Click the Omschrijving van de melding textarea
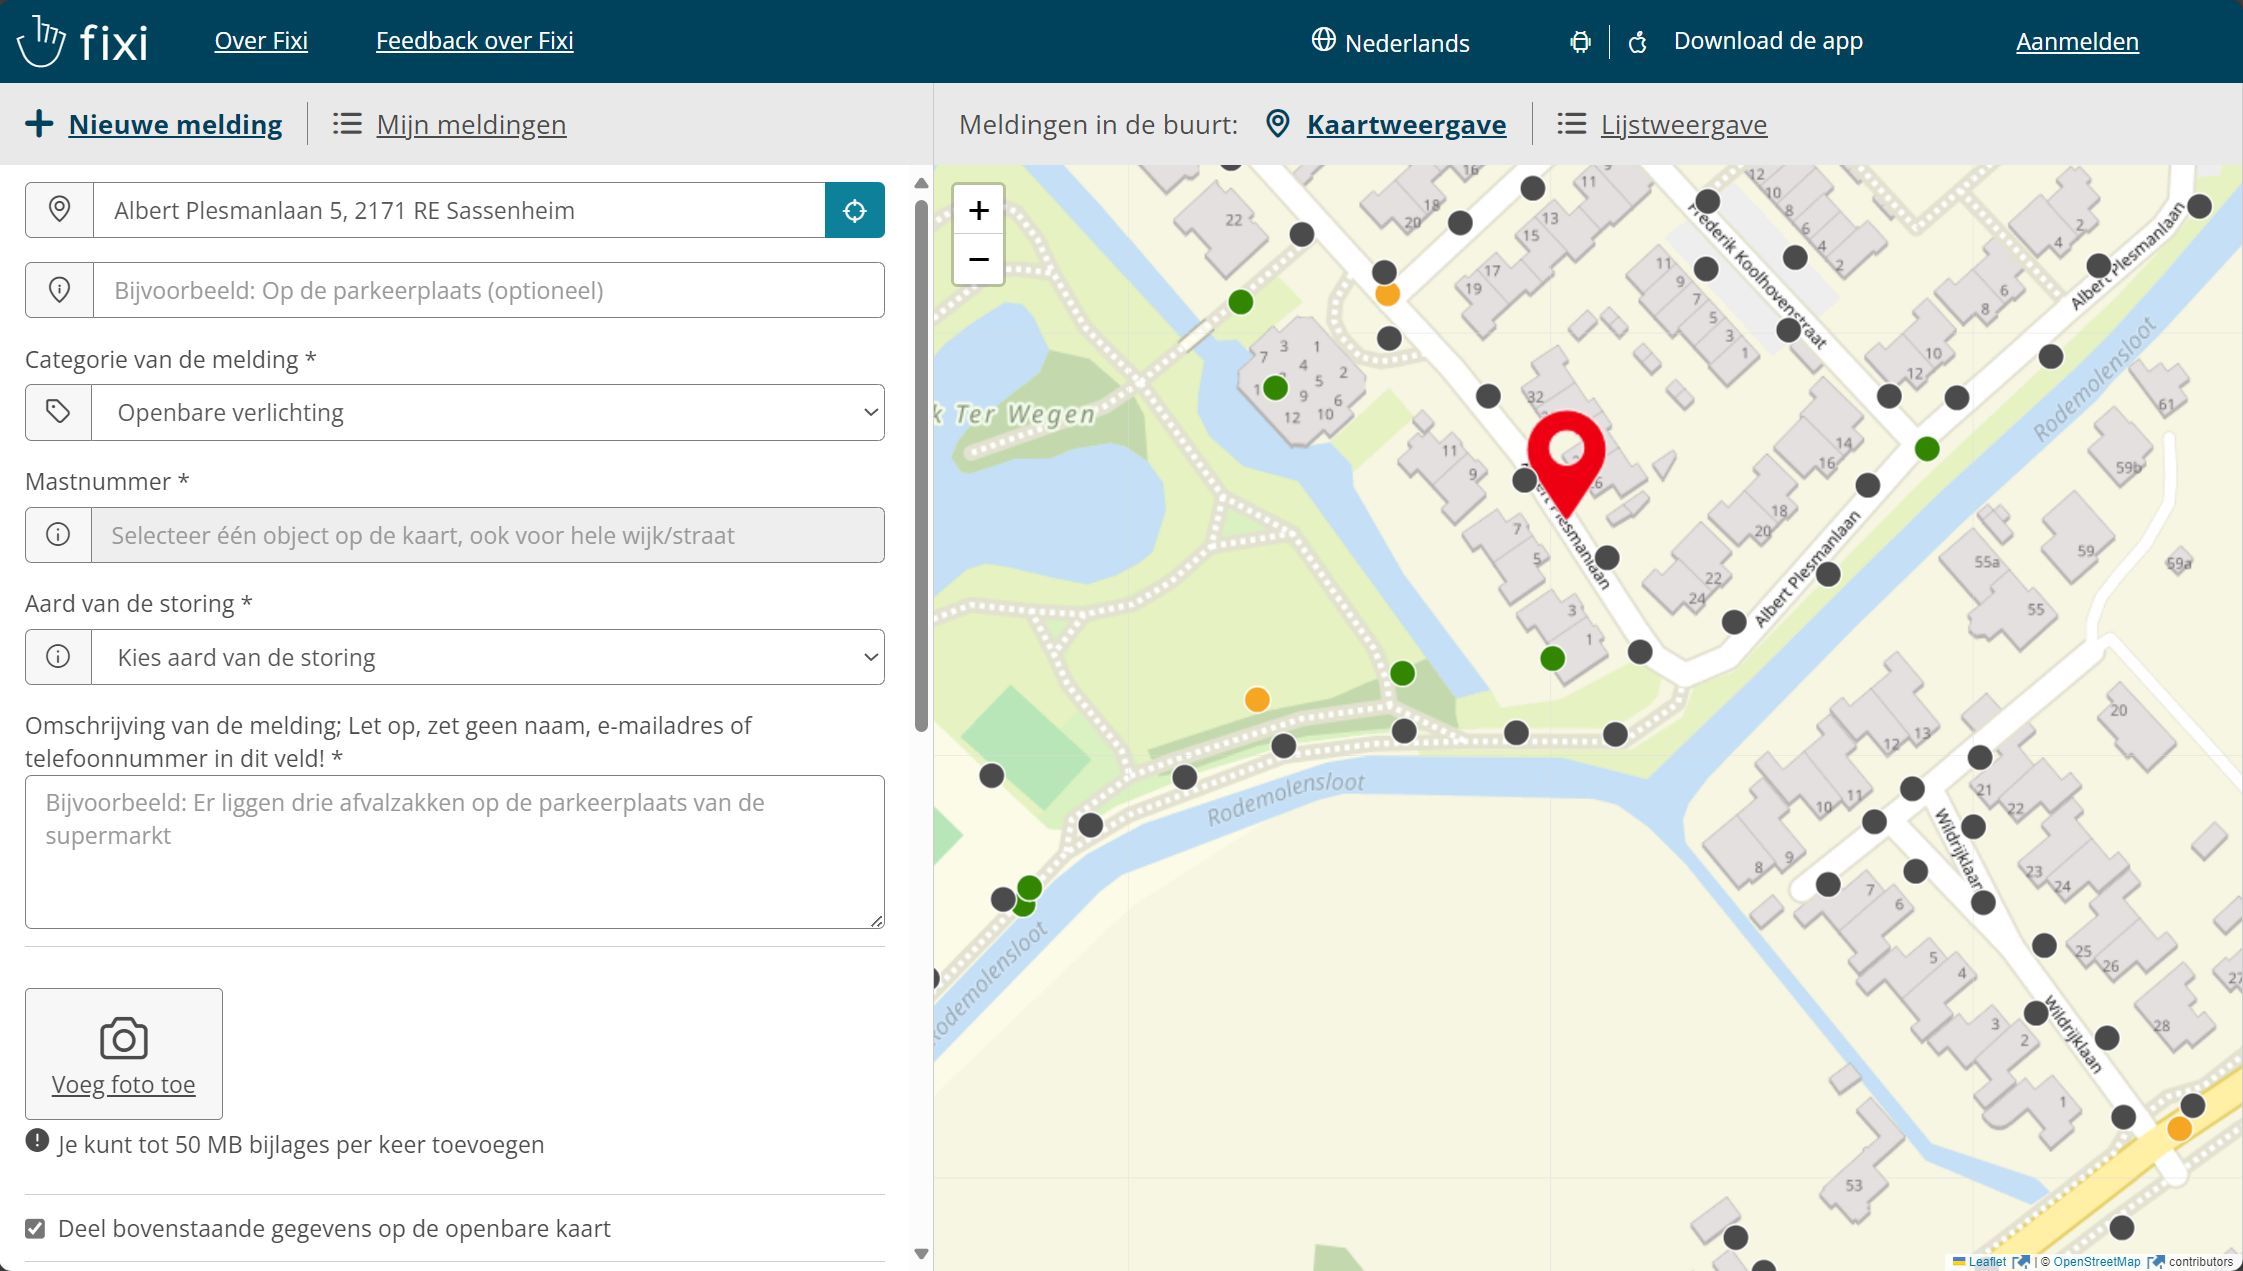Image resolution: width=2243 pixels, height=1271 pixels. coord(455,852)
